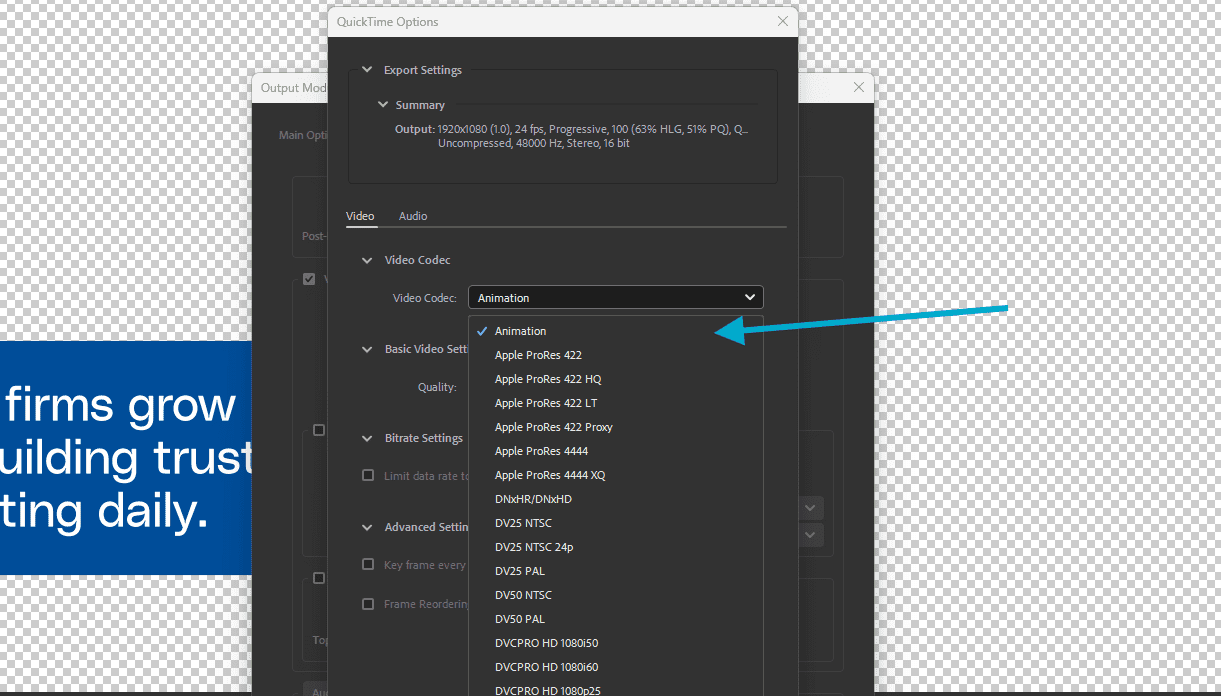The width and height of the screenshot is (1221, 696).
Task: Switch to the Video tab
Action: point(360,216)
